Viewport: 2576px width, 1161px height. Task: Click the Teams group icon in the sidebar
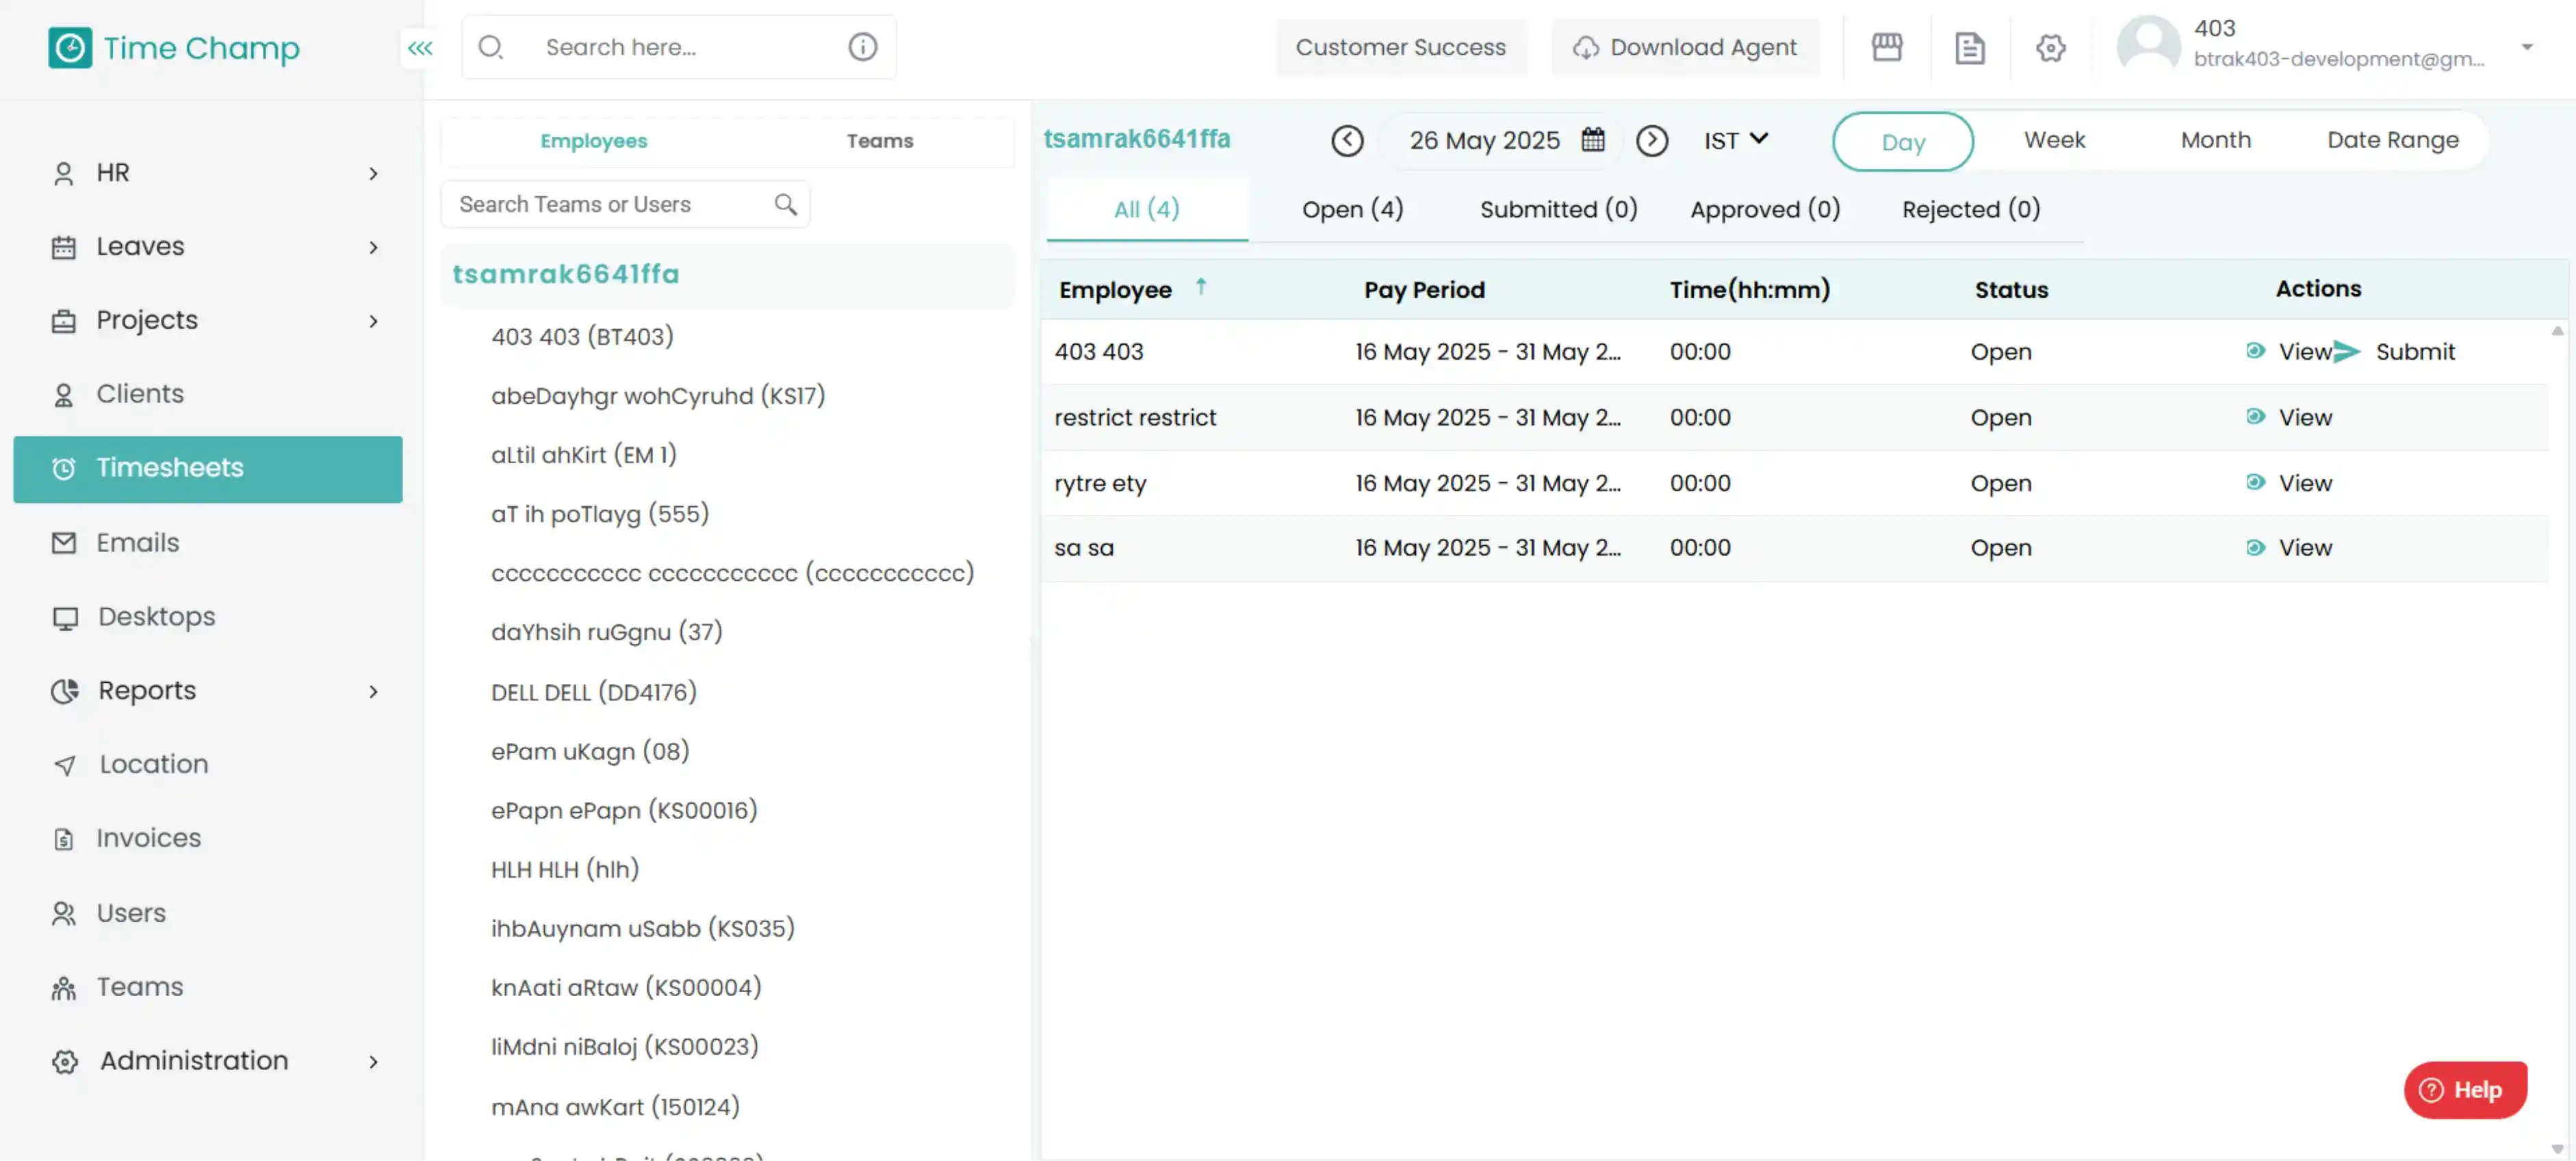64,988
